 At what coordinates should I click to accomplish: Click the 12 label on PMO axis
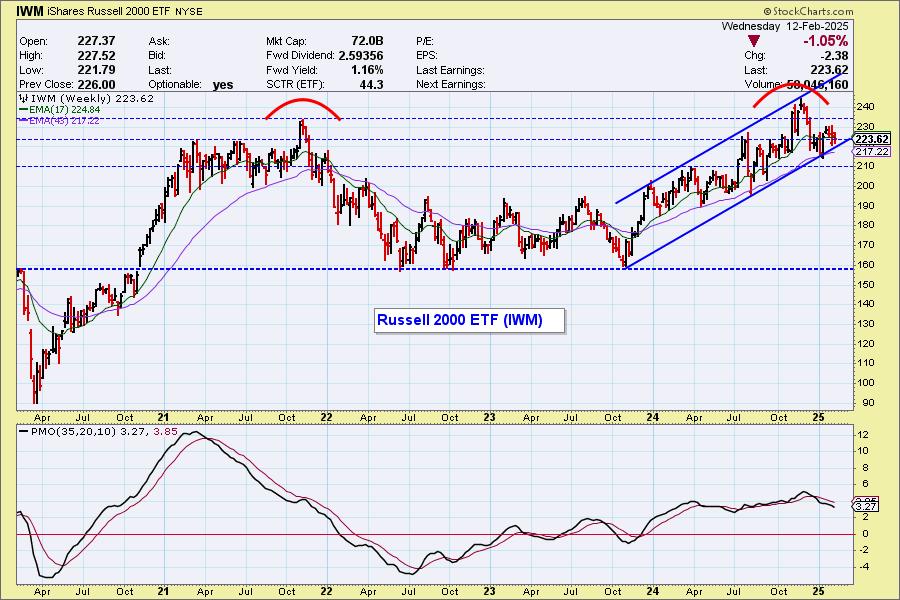[x=864, y=435]
